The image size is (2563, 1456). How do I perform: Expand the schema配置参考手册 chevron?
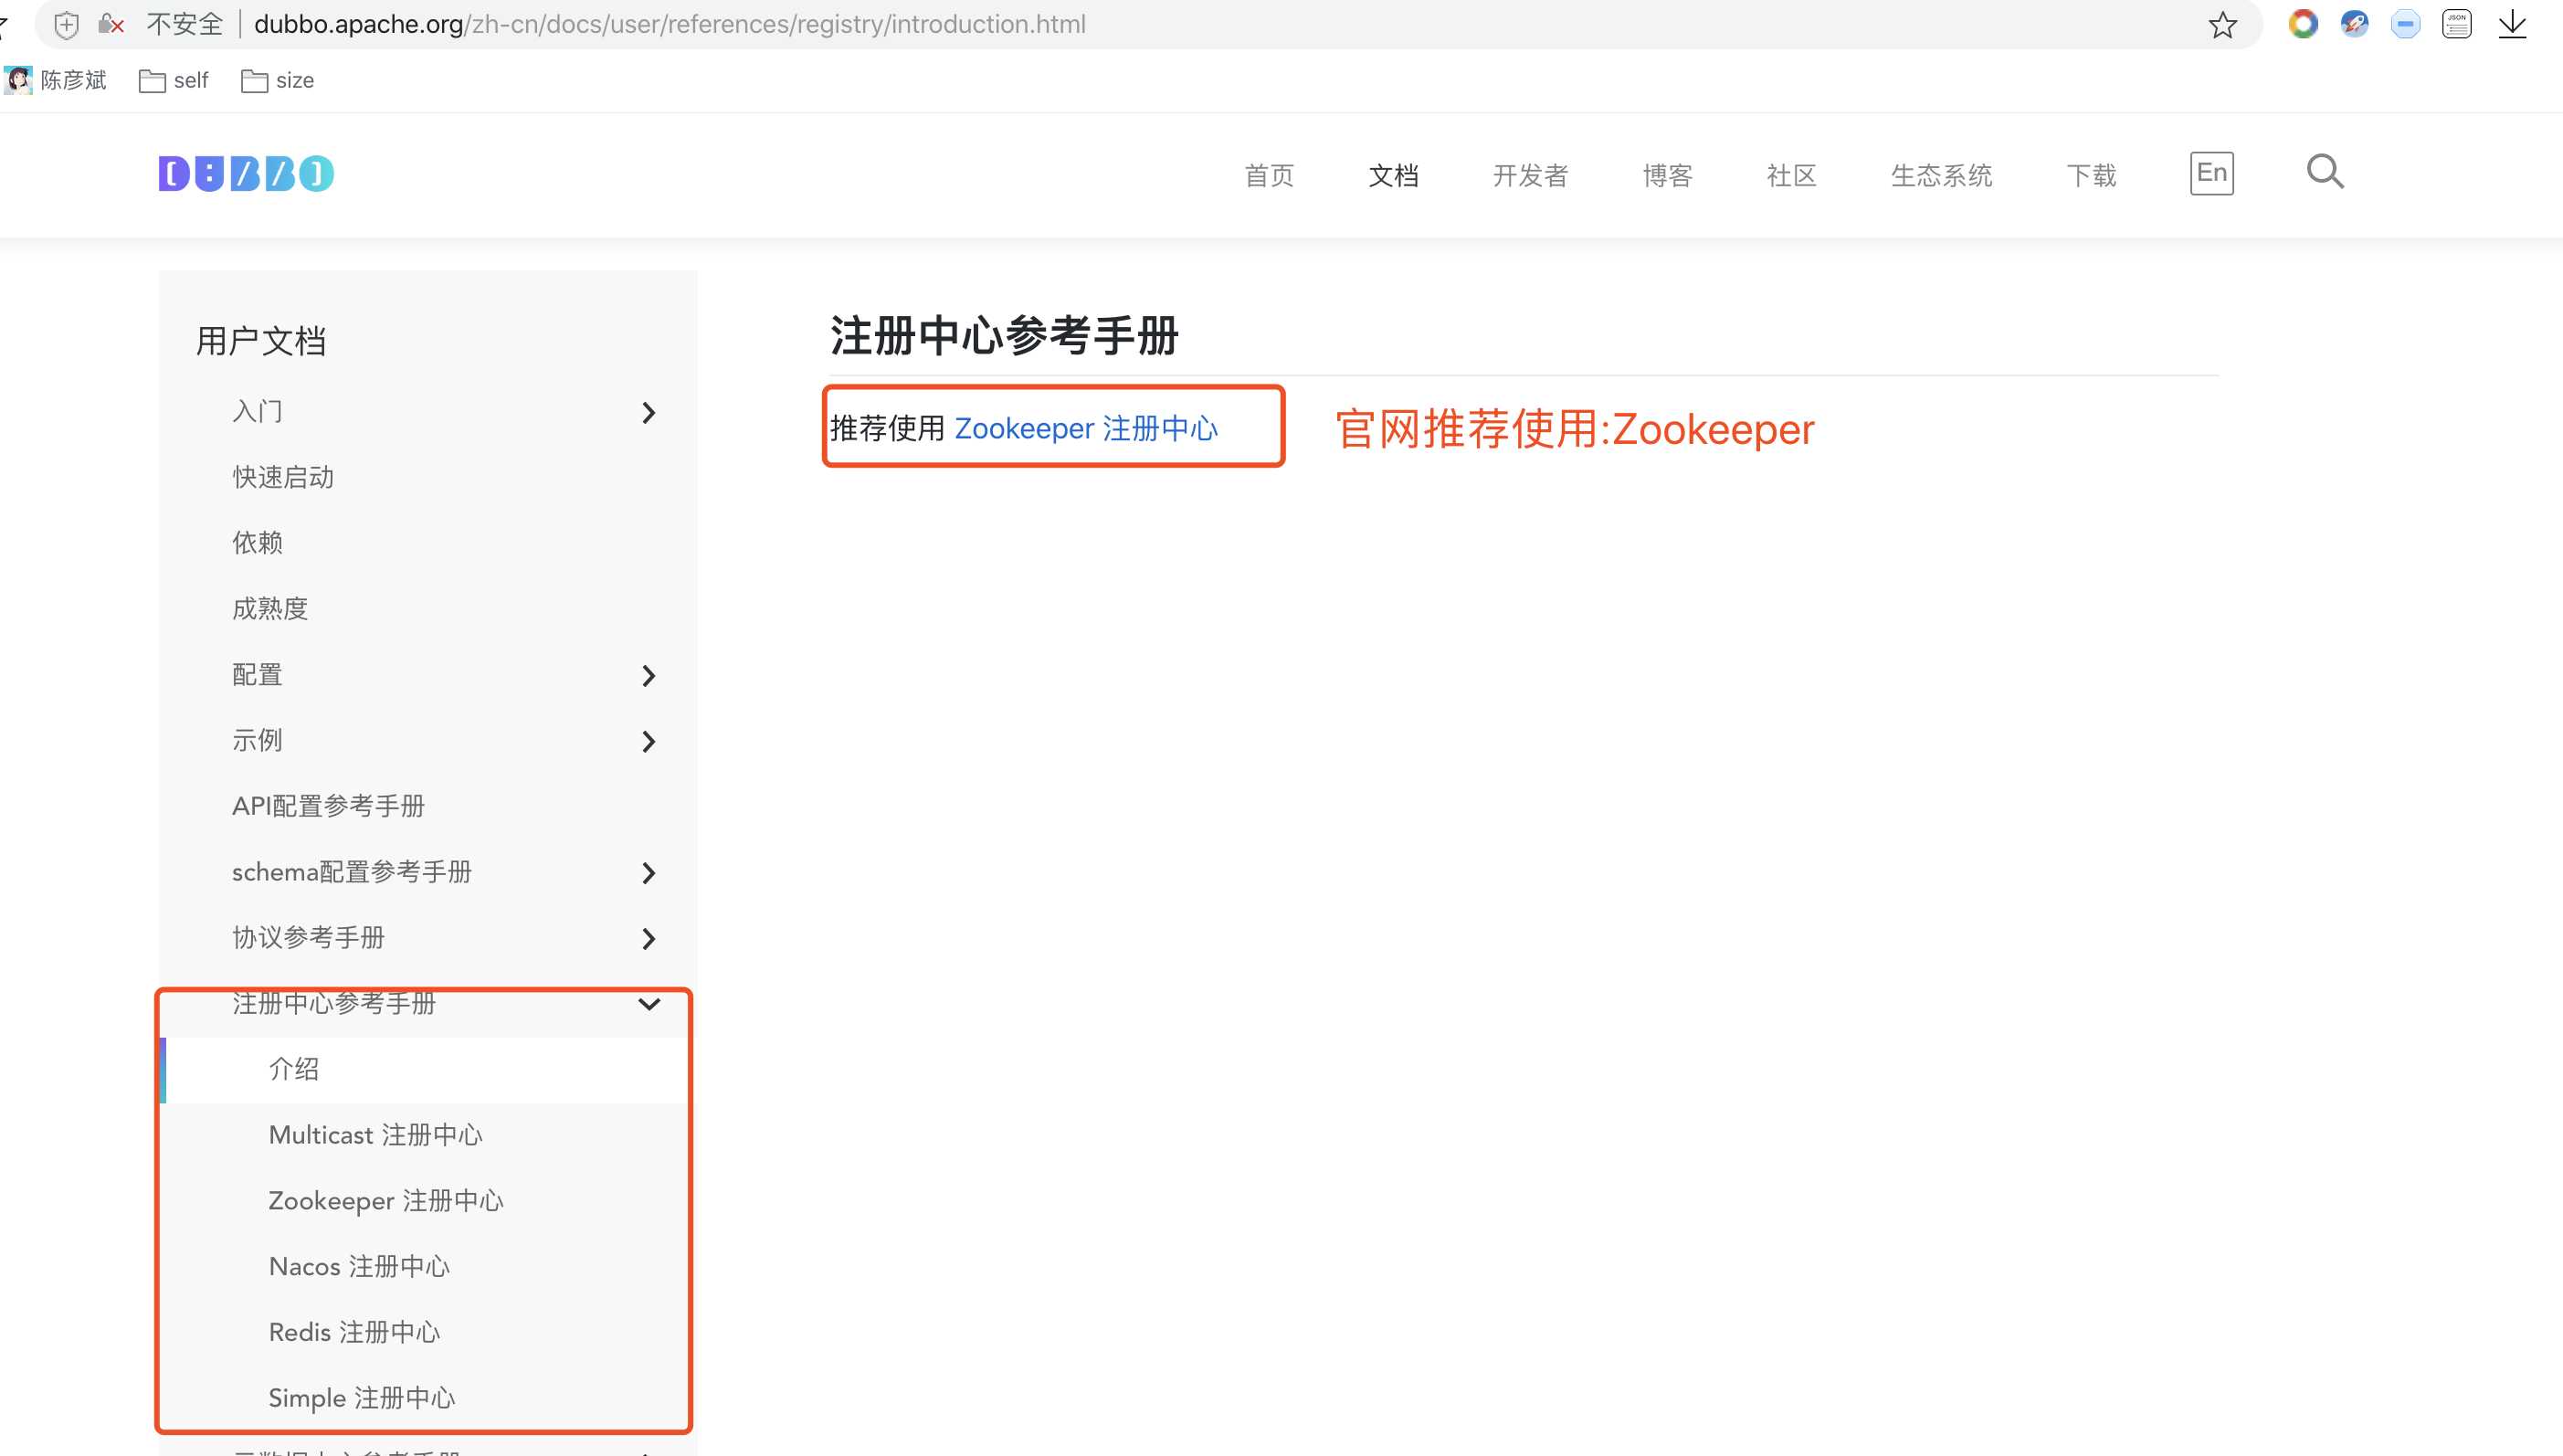coord(649,873)
